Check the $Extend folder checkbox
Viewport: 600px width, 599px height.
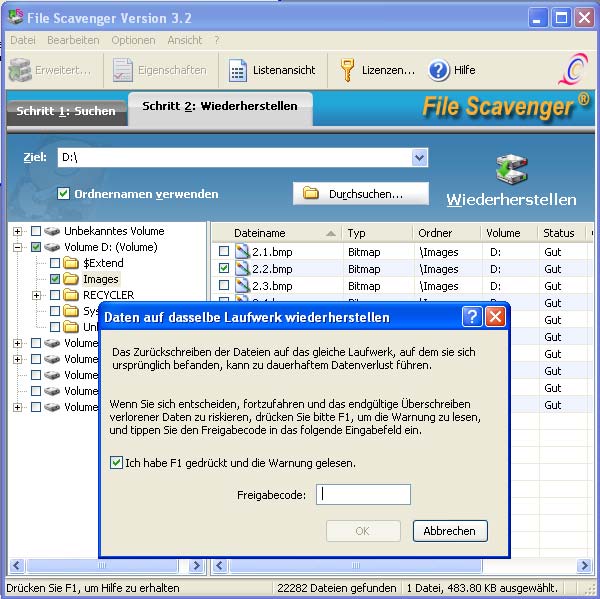click(55, 263)
